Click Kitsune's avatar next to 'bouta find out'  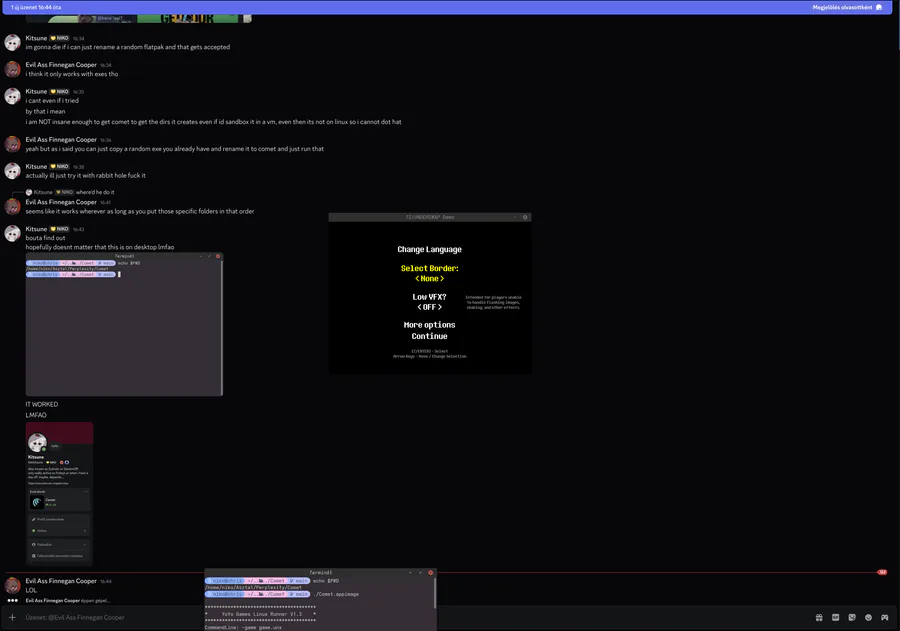pyautogui.click(x=13, y=233)
